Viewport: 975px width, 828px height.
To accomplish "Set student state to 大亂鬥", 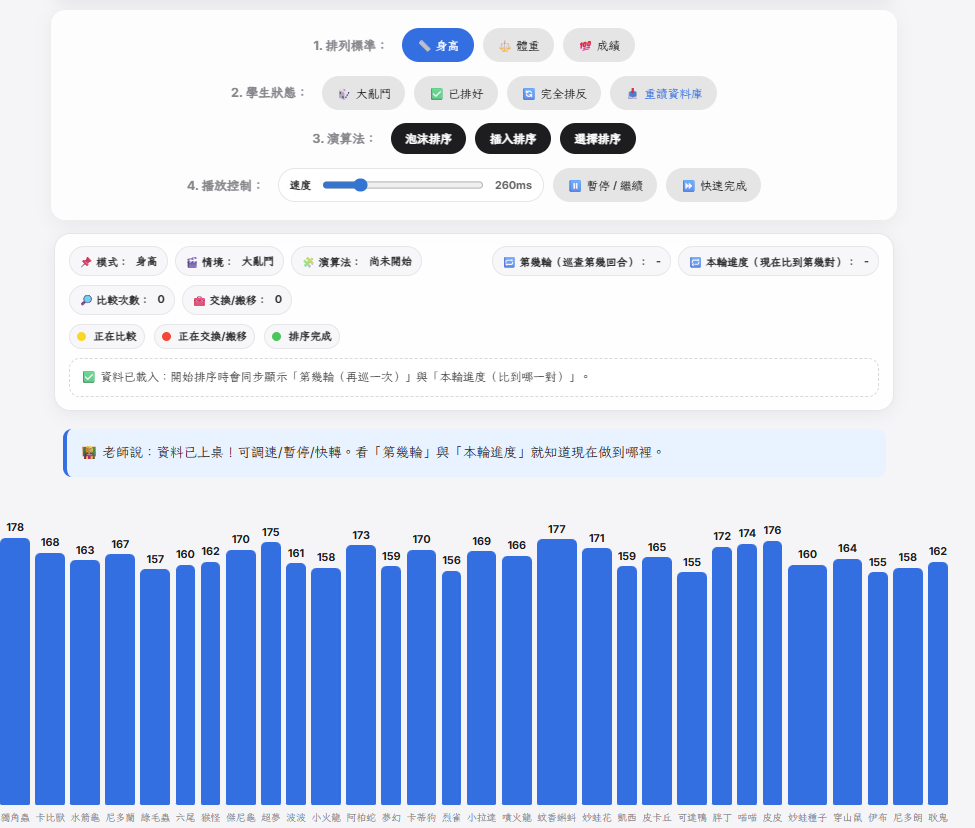I will pyautogui.click(x=364, y=93).
